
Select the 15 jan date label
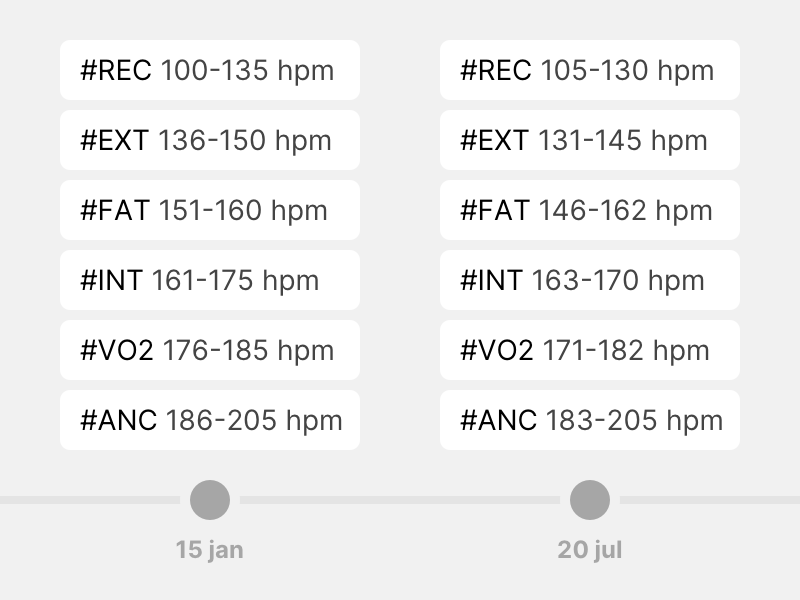(x=210, y=549)
